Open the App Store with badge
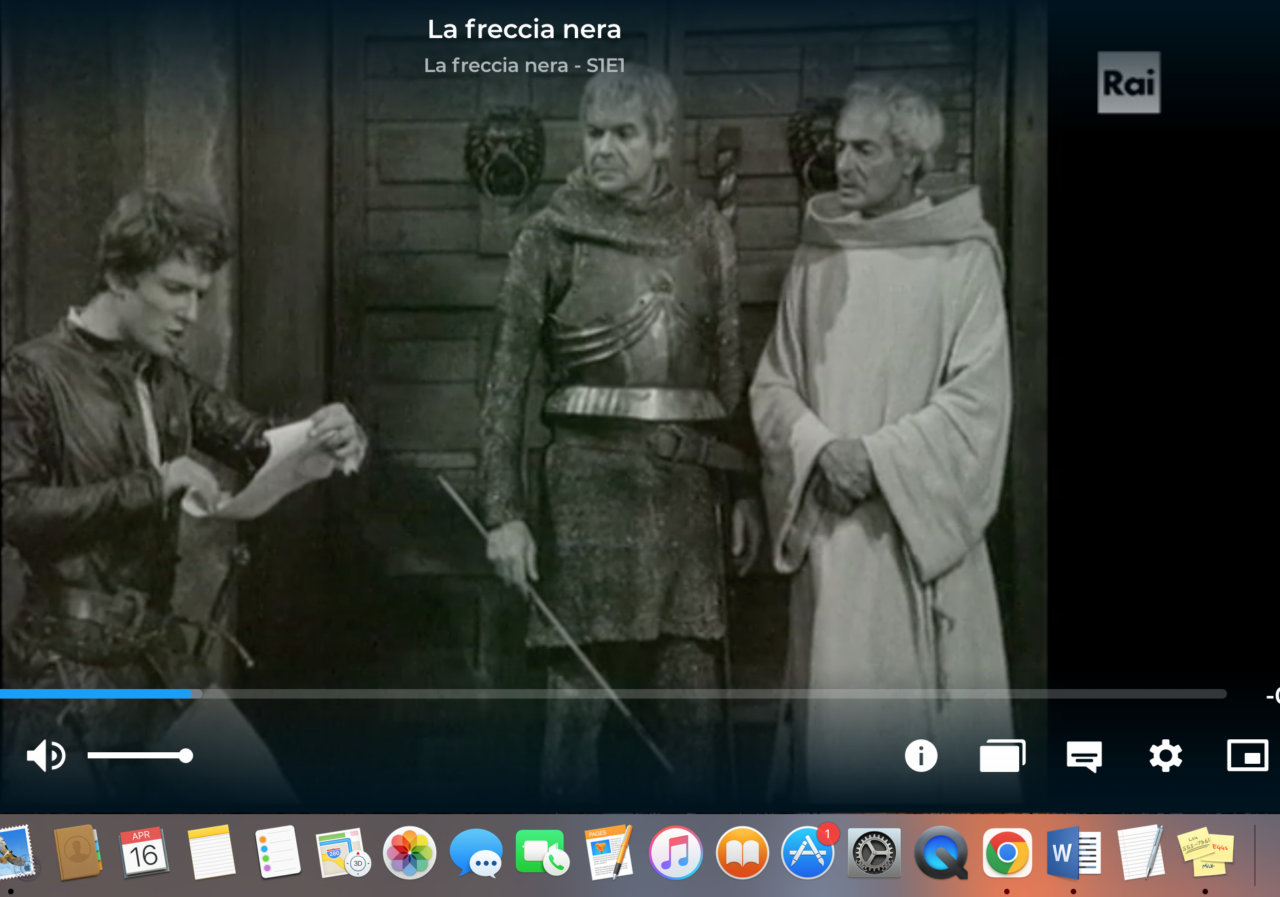This screenshot has height=897, width=1280. (x=808, y=853)
